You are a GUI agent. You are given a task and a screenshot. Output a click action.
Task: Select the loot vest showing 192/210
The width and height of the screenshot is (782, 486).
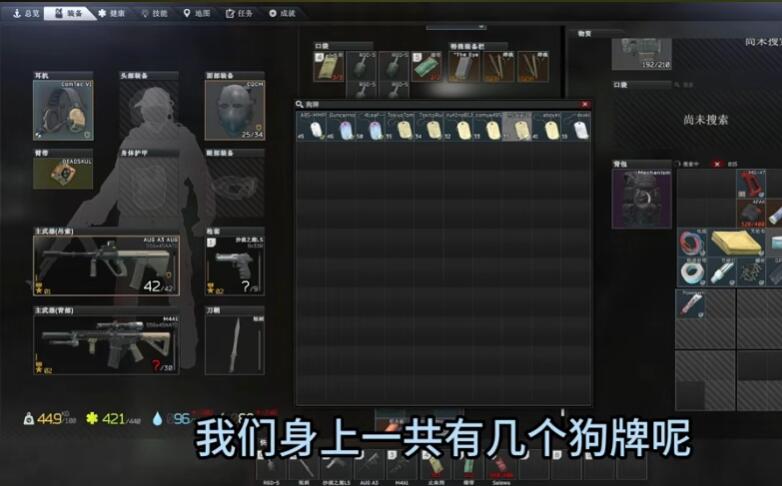pos(641,54)
